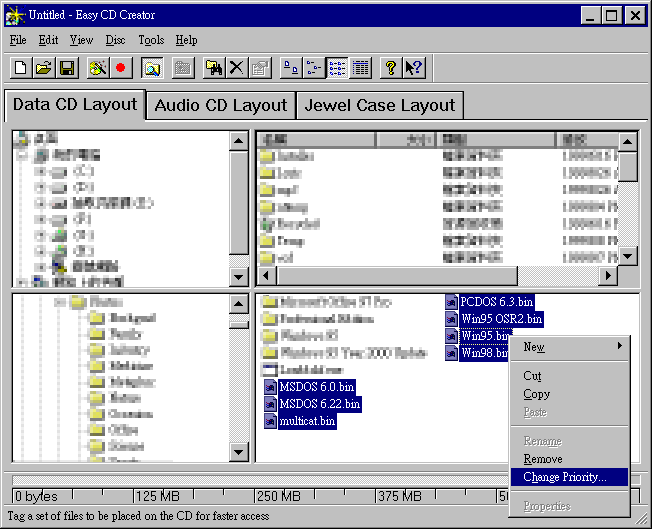Viewport: 652px width, 529px height.
Task: Click the disabled Paste context menu entry
Action: tap(569, 412)
